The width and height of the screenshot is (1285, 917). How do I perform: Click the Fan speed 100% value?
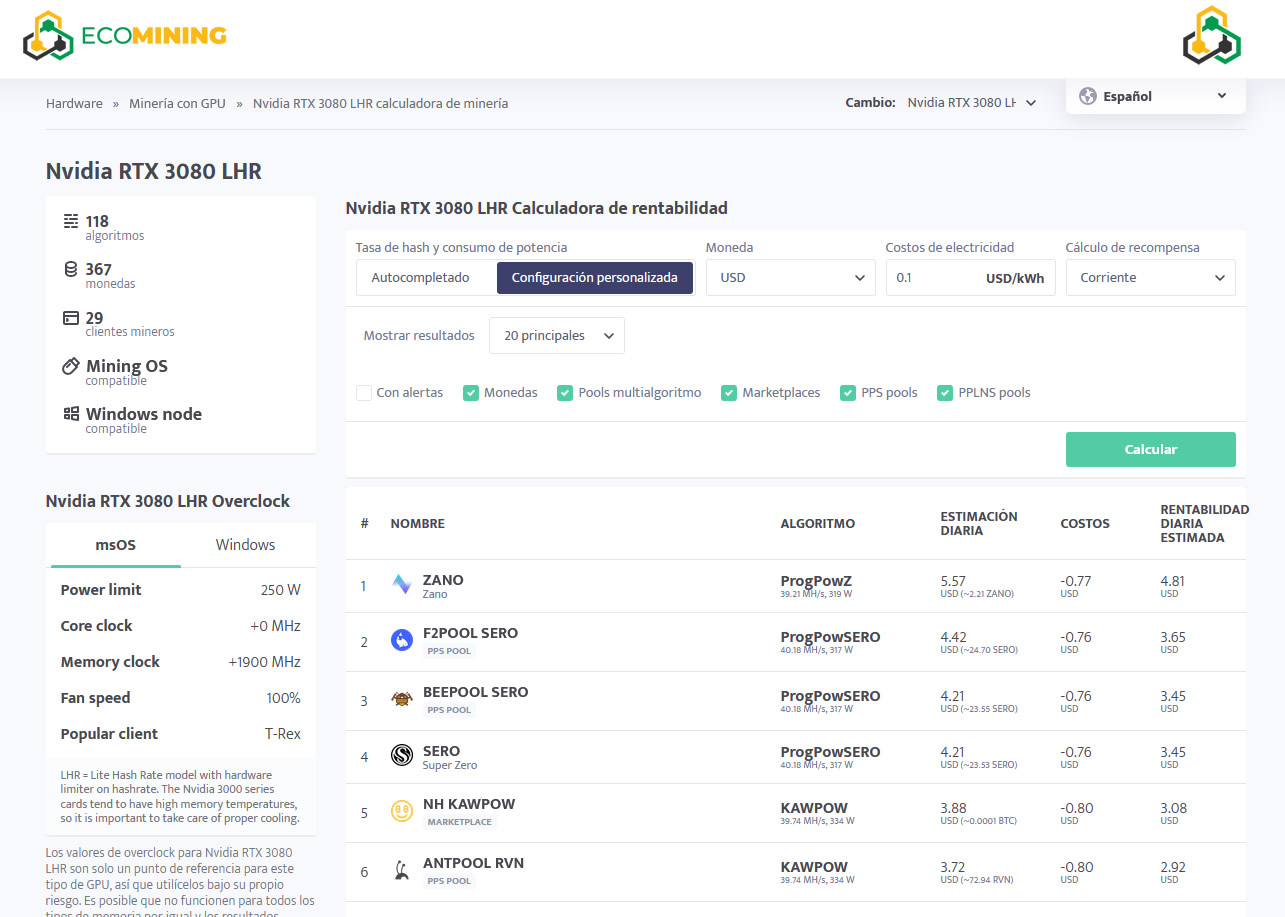(283, 698)
